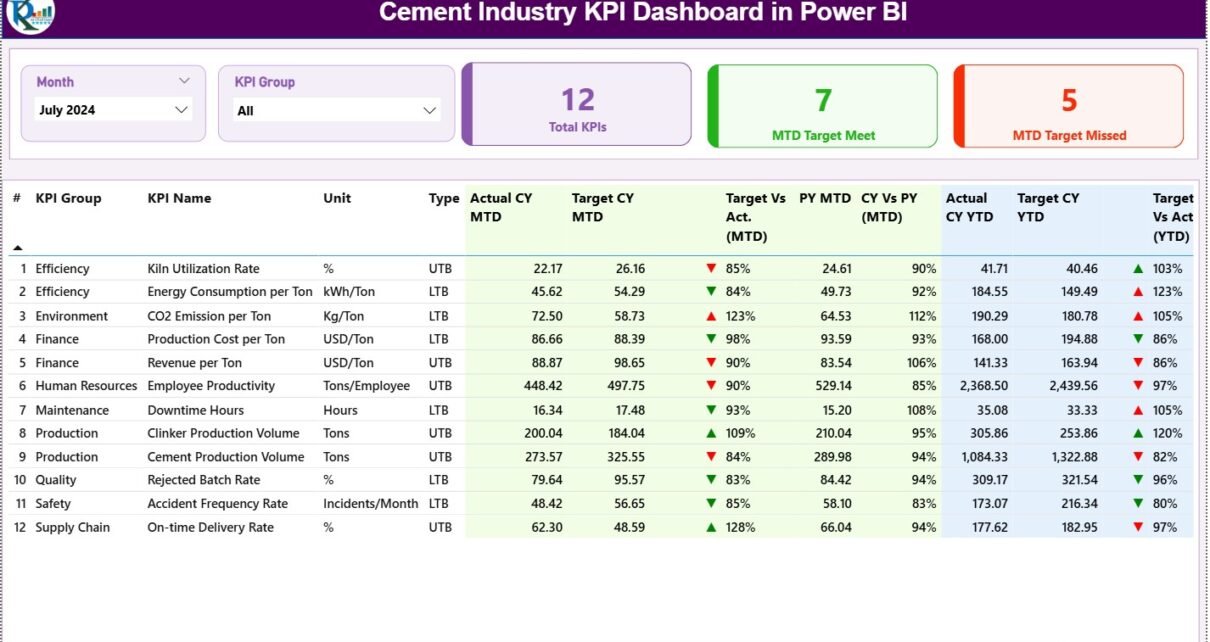Click the Actual CY MTD column header
The height and width of the screenshot is (642, 1210).
pos(500,207)
